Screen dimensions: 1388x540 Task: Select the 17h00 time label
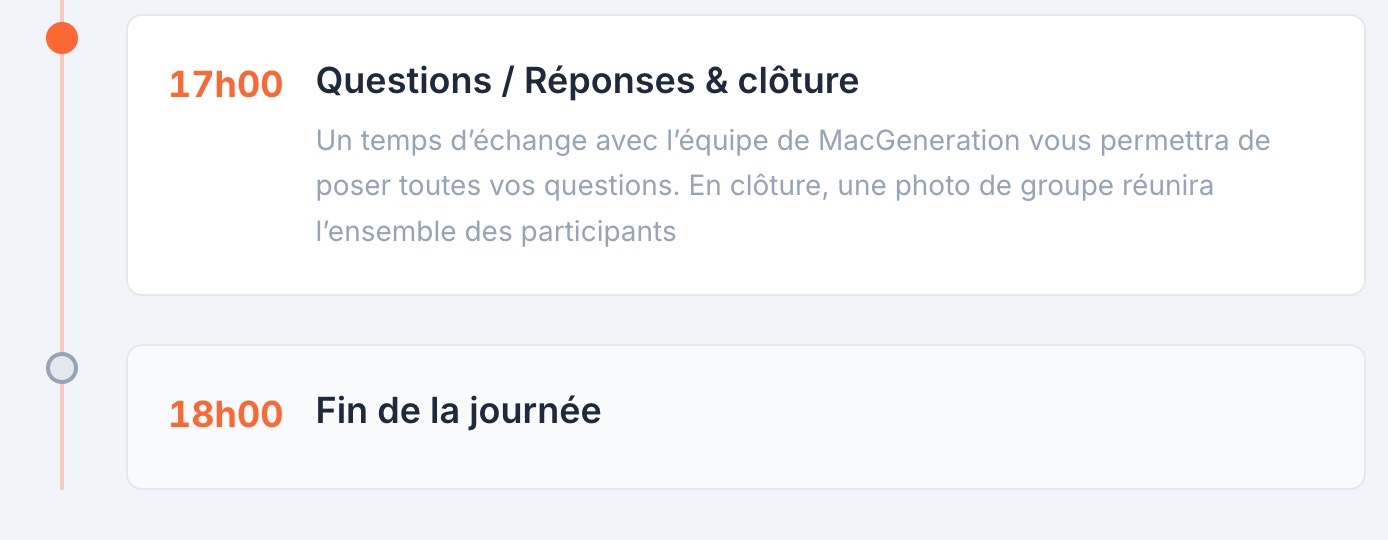(225, 85)
